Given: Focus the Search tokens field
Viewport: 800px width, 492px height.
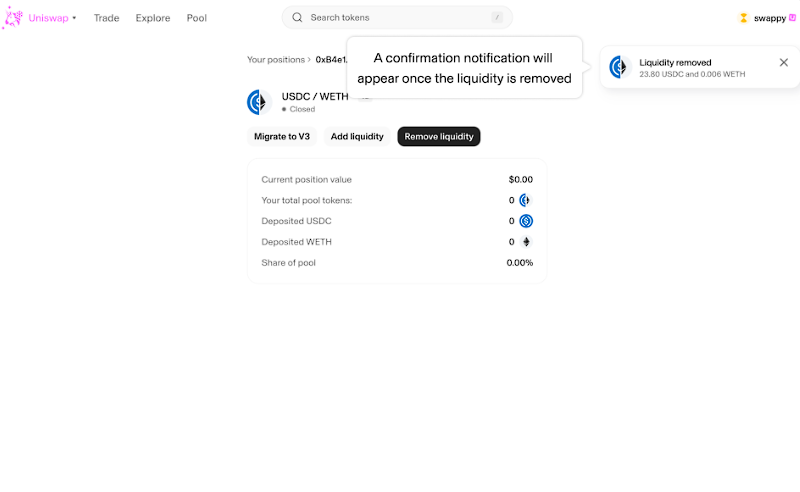Looking at the screenshot, I should pyautogui.click(x=397, y=18).
